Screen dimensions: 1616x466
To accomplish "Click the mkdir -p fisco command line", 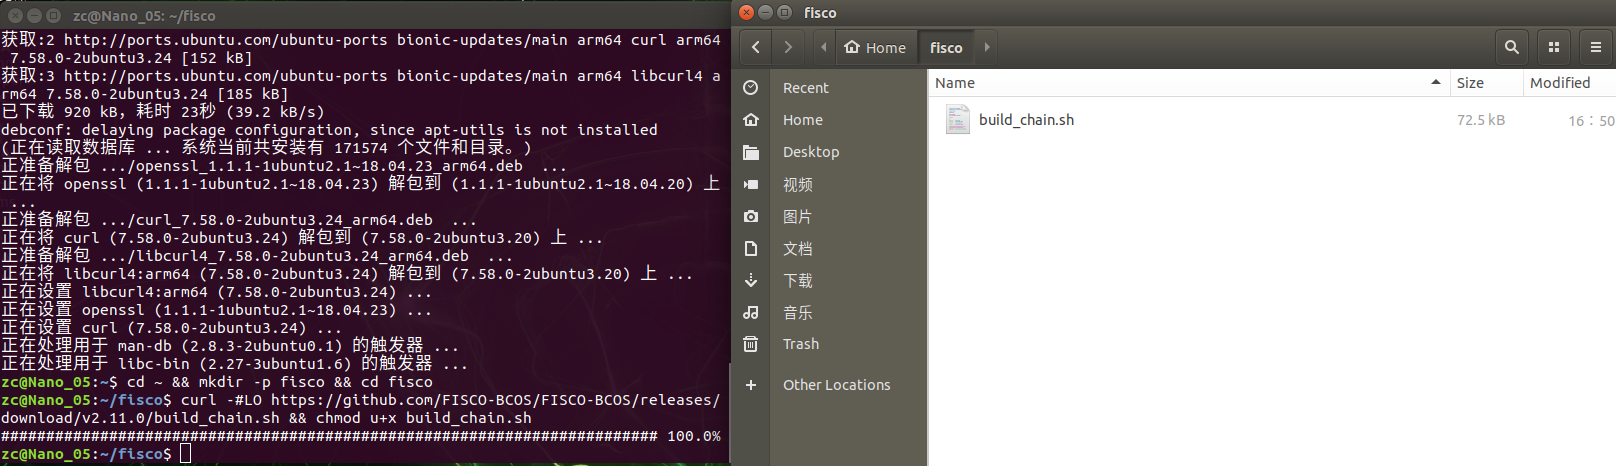I will point(217,382).
